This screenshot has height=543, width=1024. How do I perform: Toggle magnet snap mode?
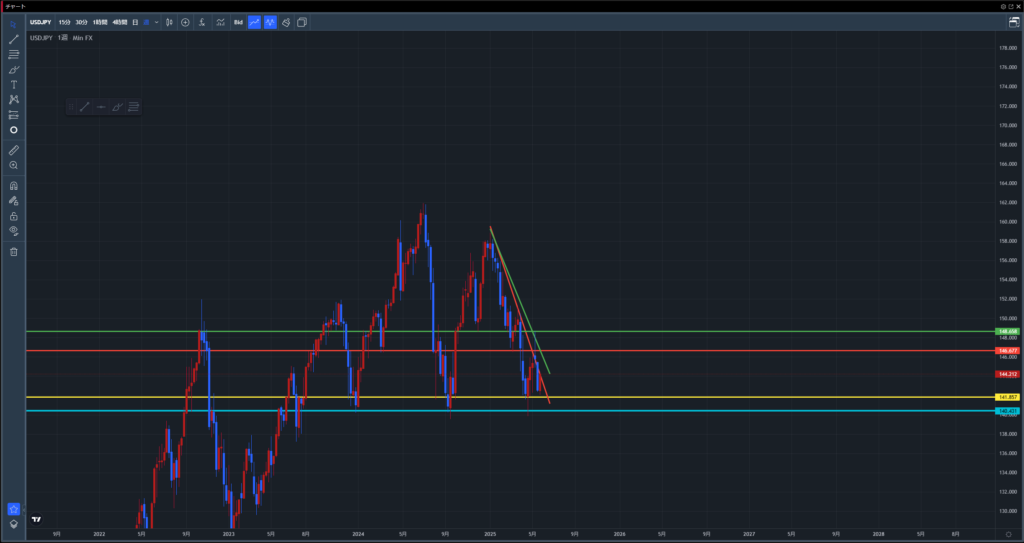tap(13, 186)
